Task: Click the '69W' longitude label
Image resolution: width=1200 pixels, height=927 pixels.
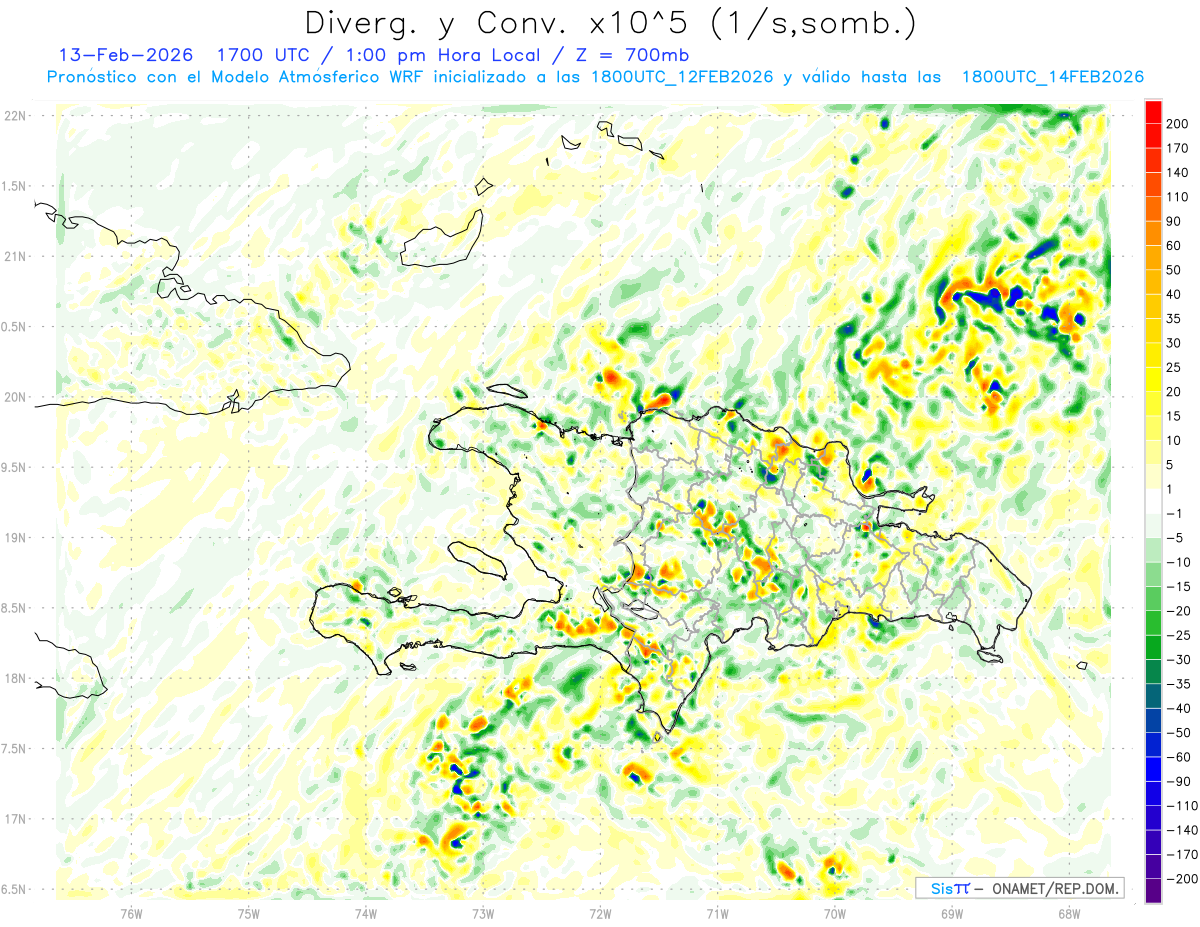Action: click(951, 914)
